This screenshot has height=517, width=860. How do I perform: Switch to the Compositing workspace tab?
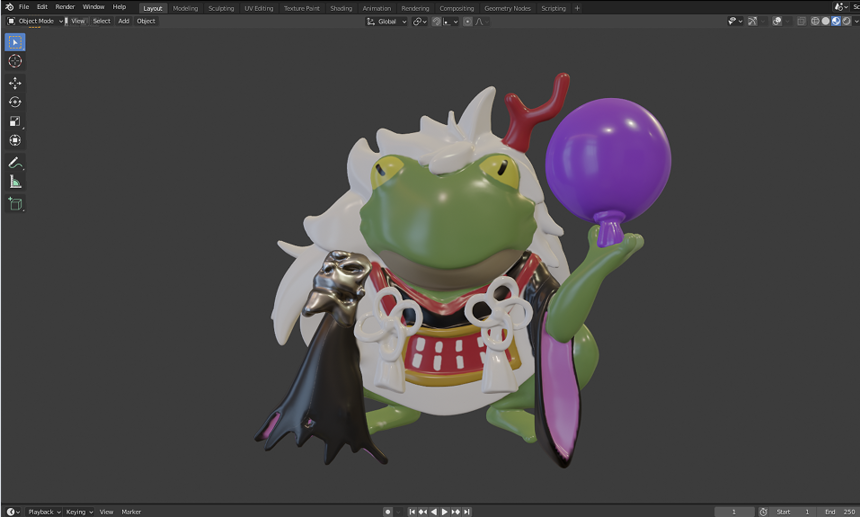(x=457, y=8)
